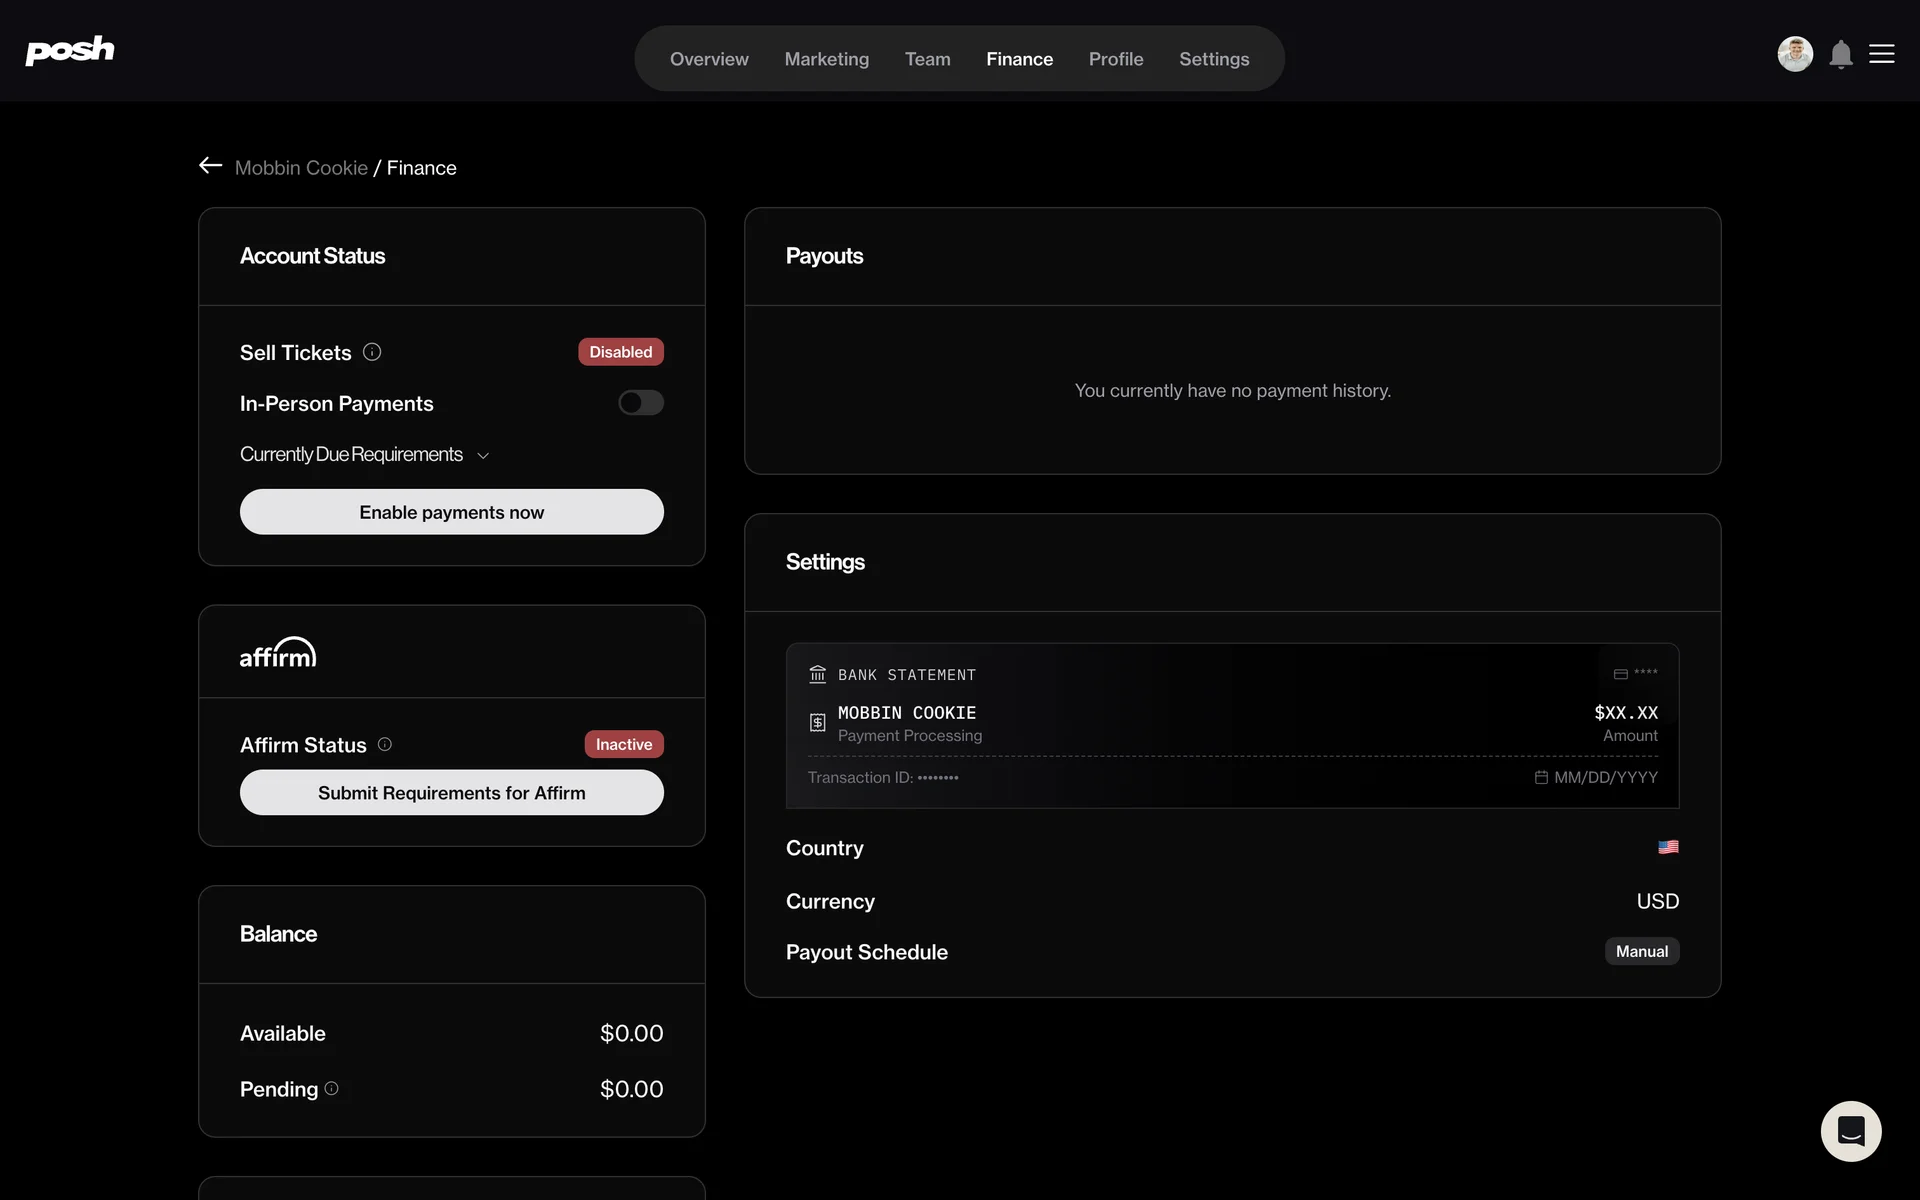Click Submit Requirements for Affirm
Screen dimensions: 1920x1200
tap(451, 793)
